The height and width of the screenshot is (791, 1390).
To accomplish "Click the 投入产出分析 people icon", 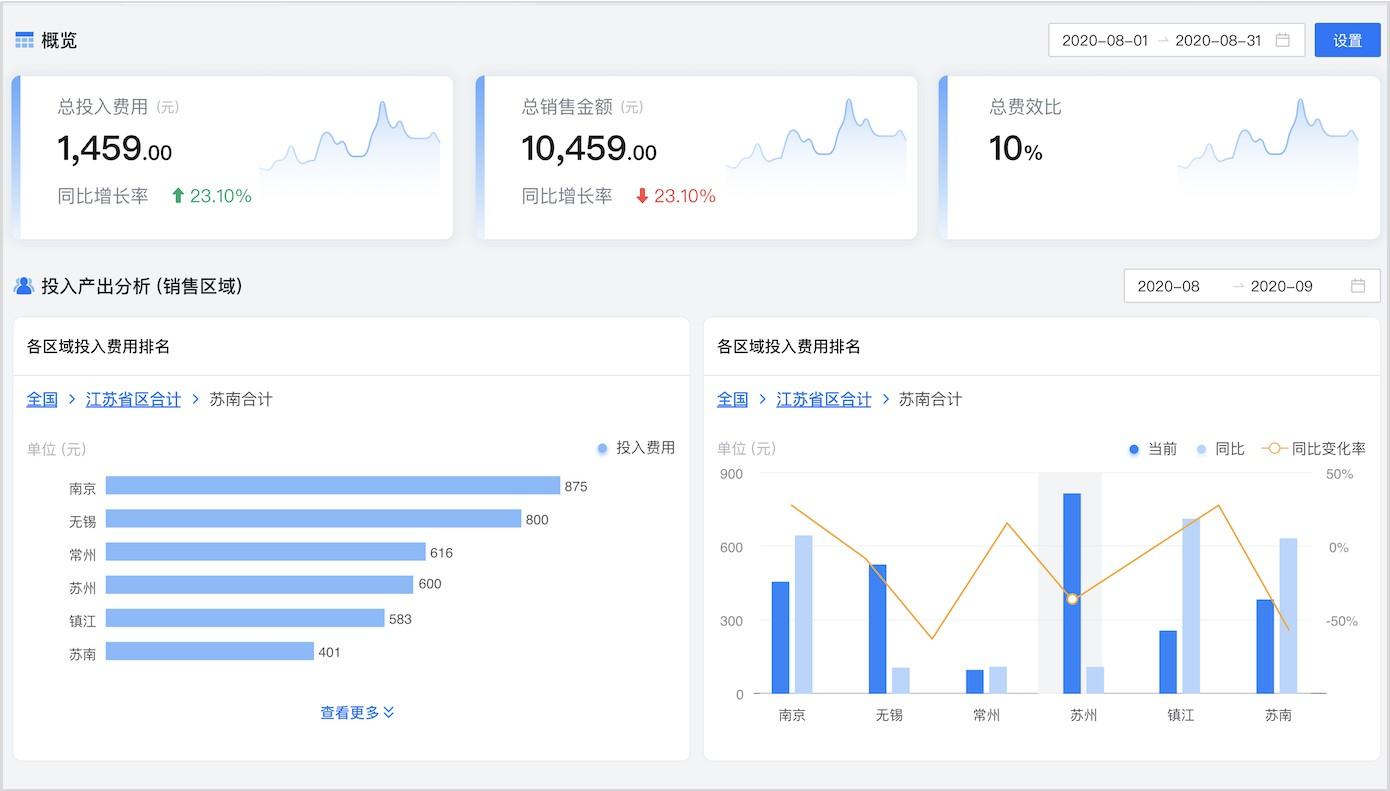I will point(24,286).
